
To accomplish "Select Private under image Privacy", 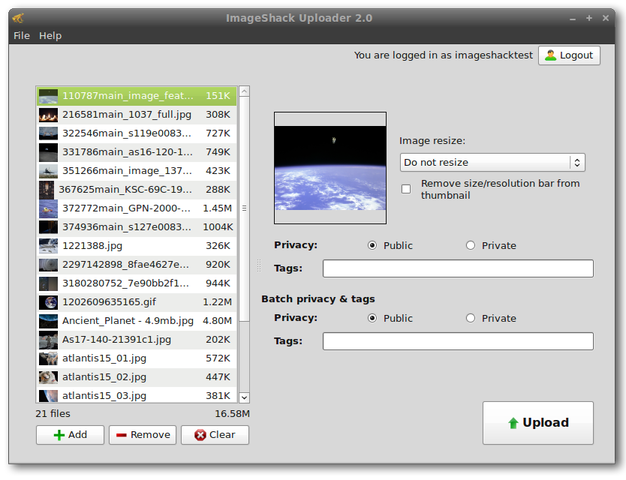I will pyautogui.click(x=471, y=245).
